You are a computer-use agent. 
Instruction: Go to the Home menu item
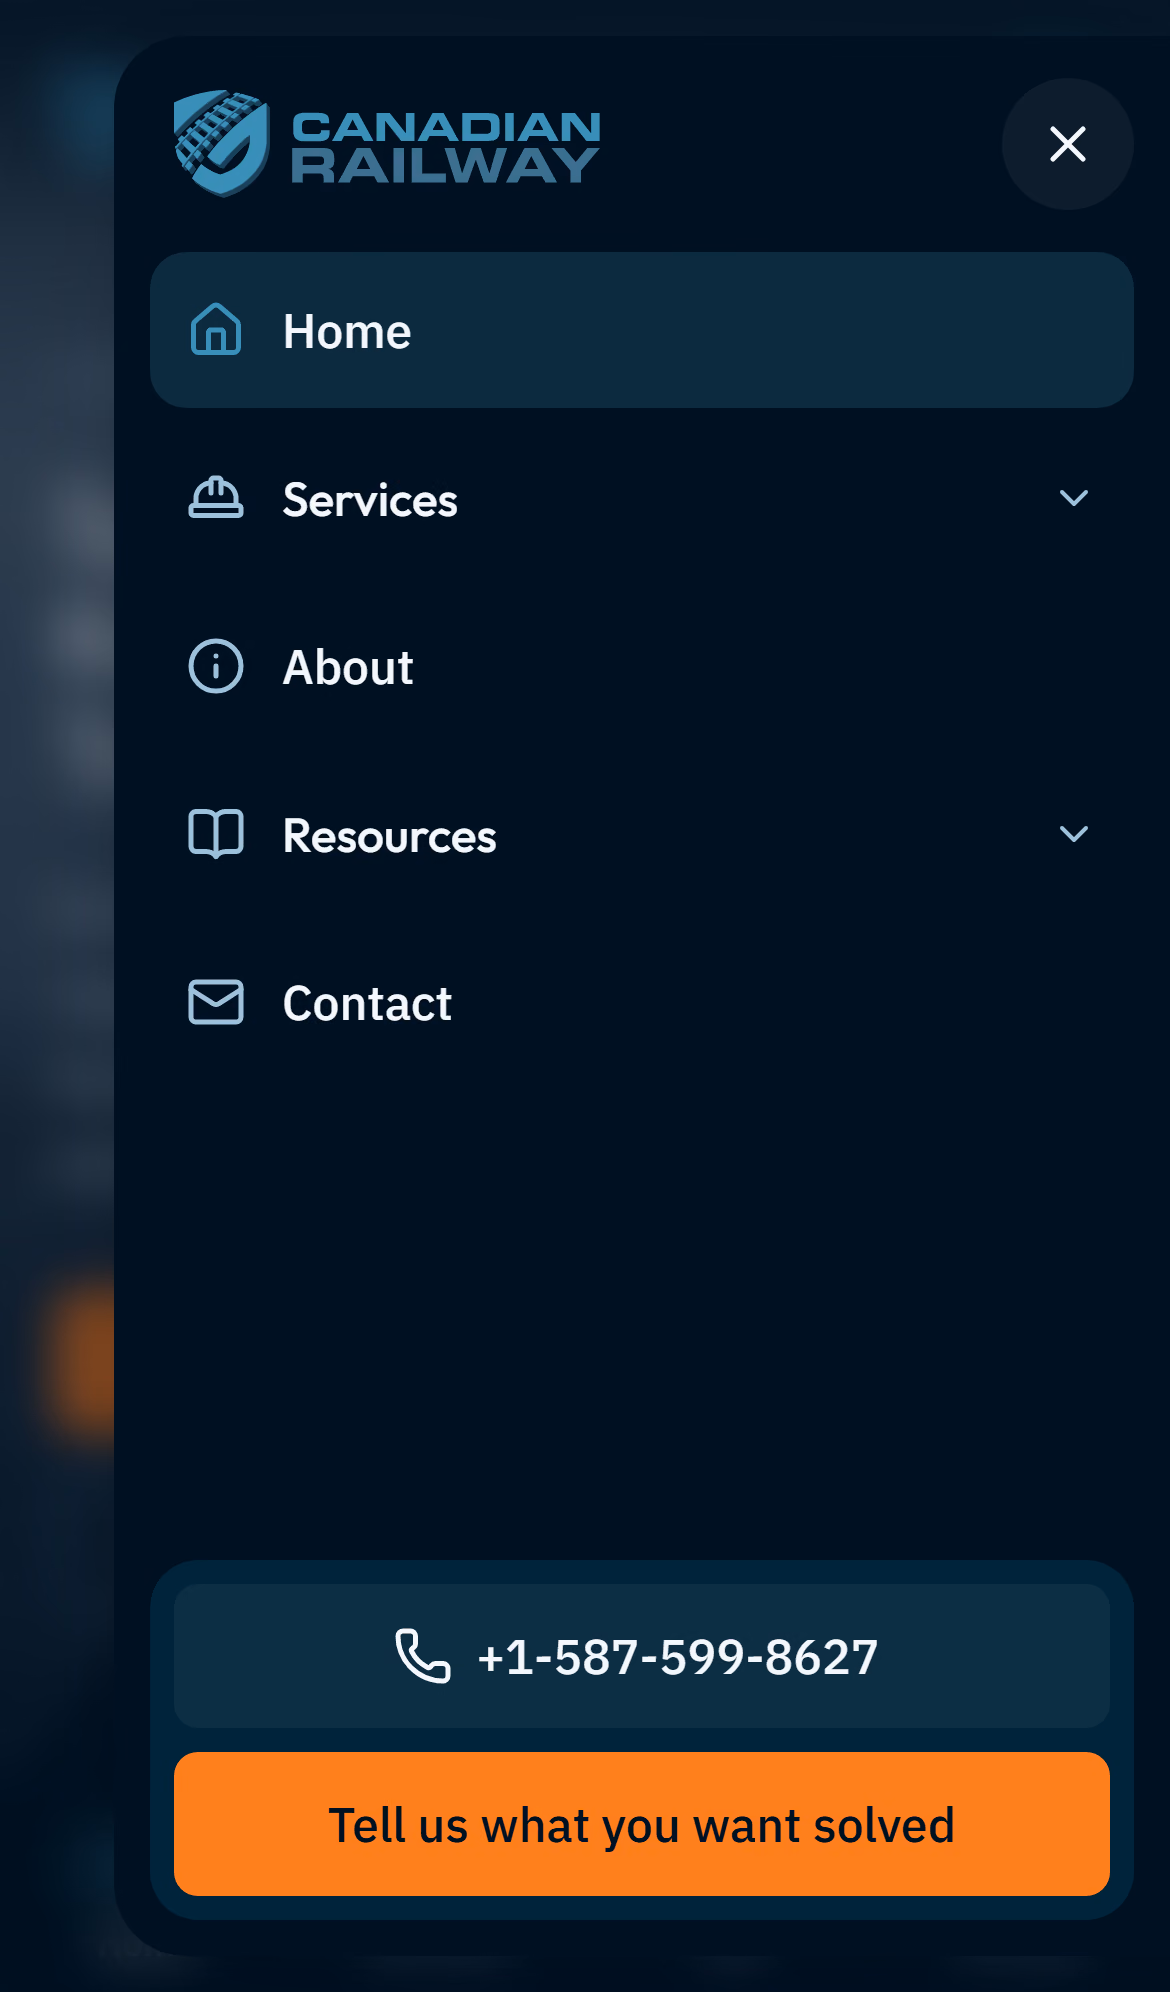[x=641, y=330]
